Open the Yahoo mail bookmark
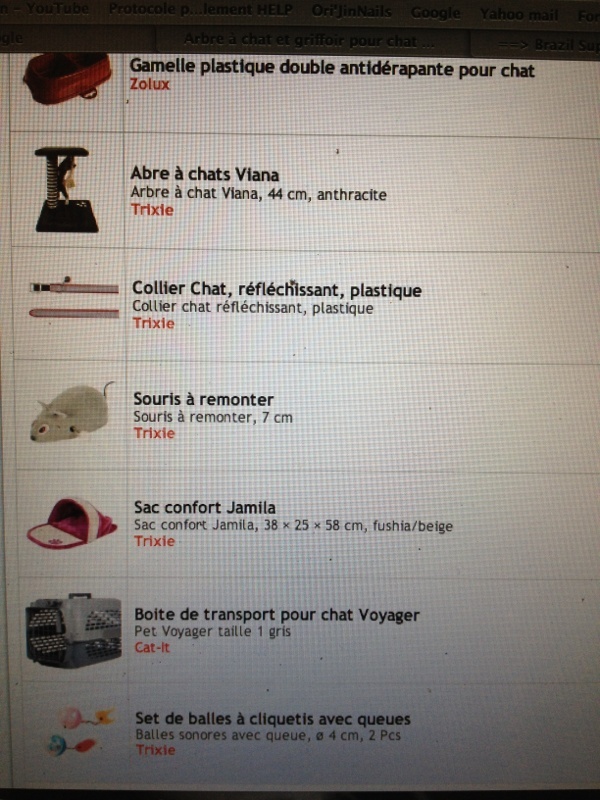Viewport: 600px width, 800px height. coord(518,14)
